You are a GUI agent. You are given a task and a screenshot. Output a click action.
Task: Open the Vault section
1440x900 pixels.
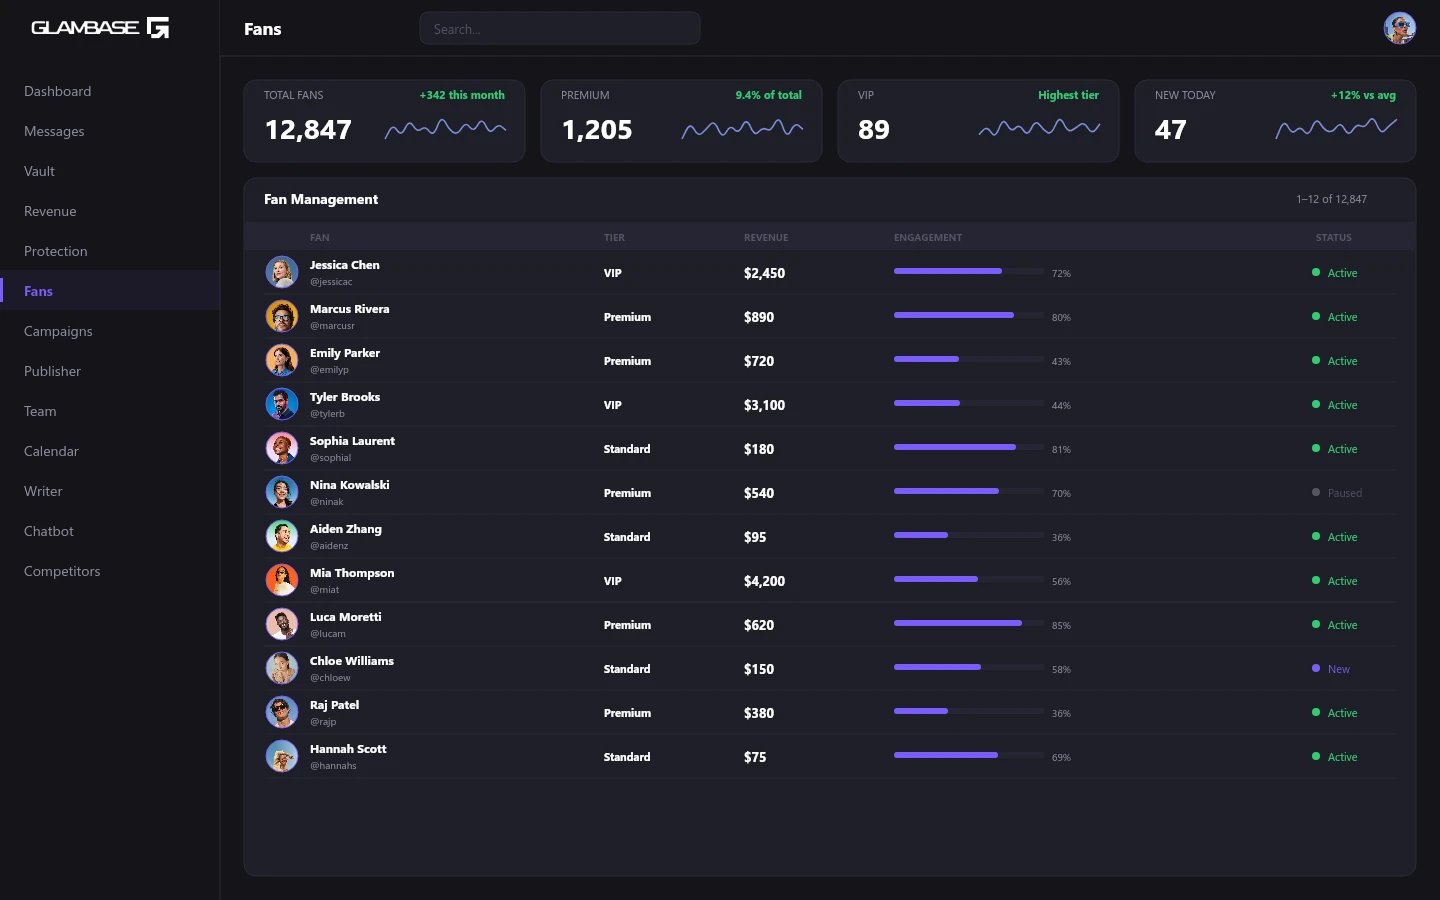[x=40, y=171]
